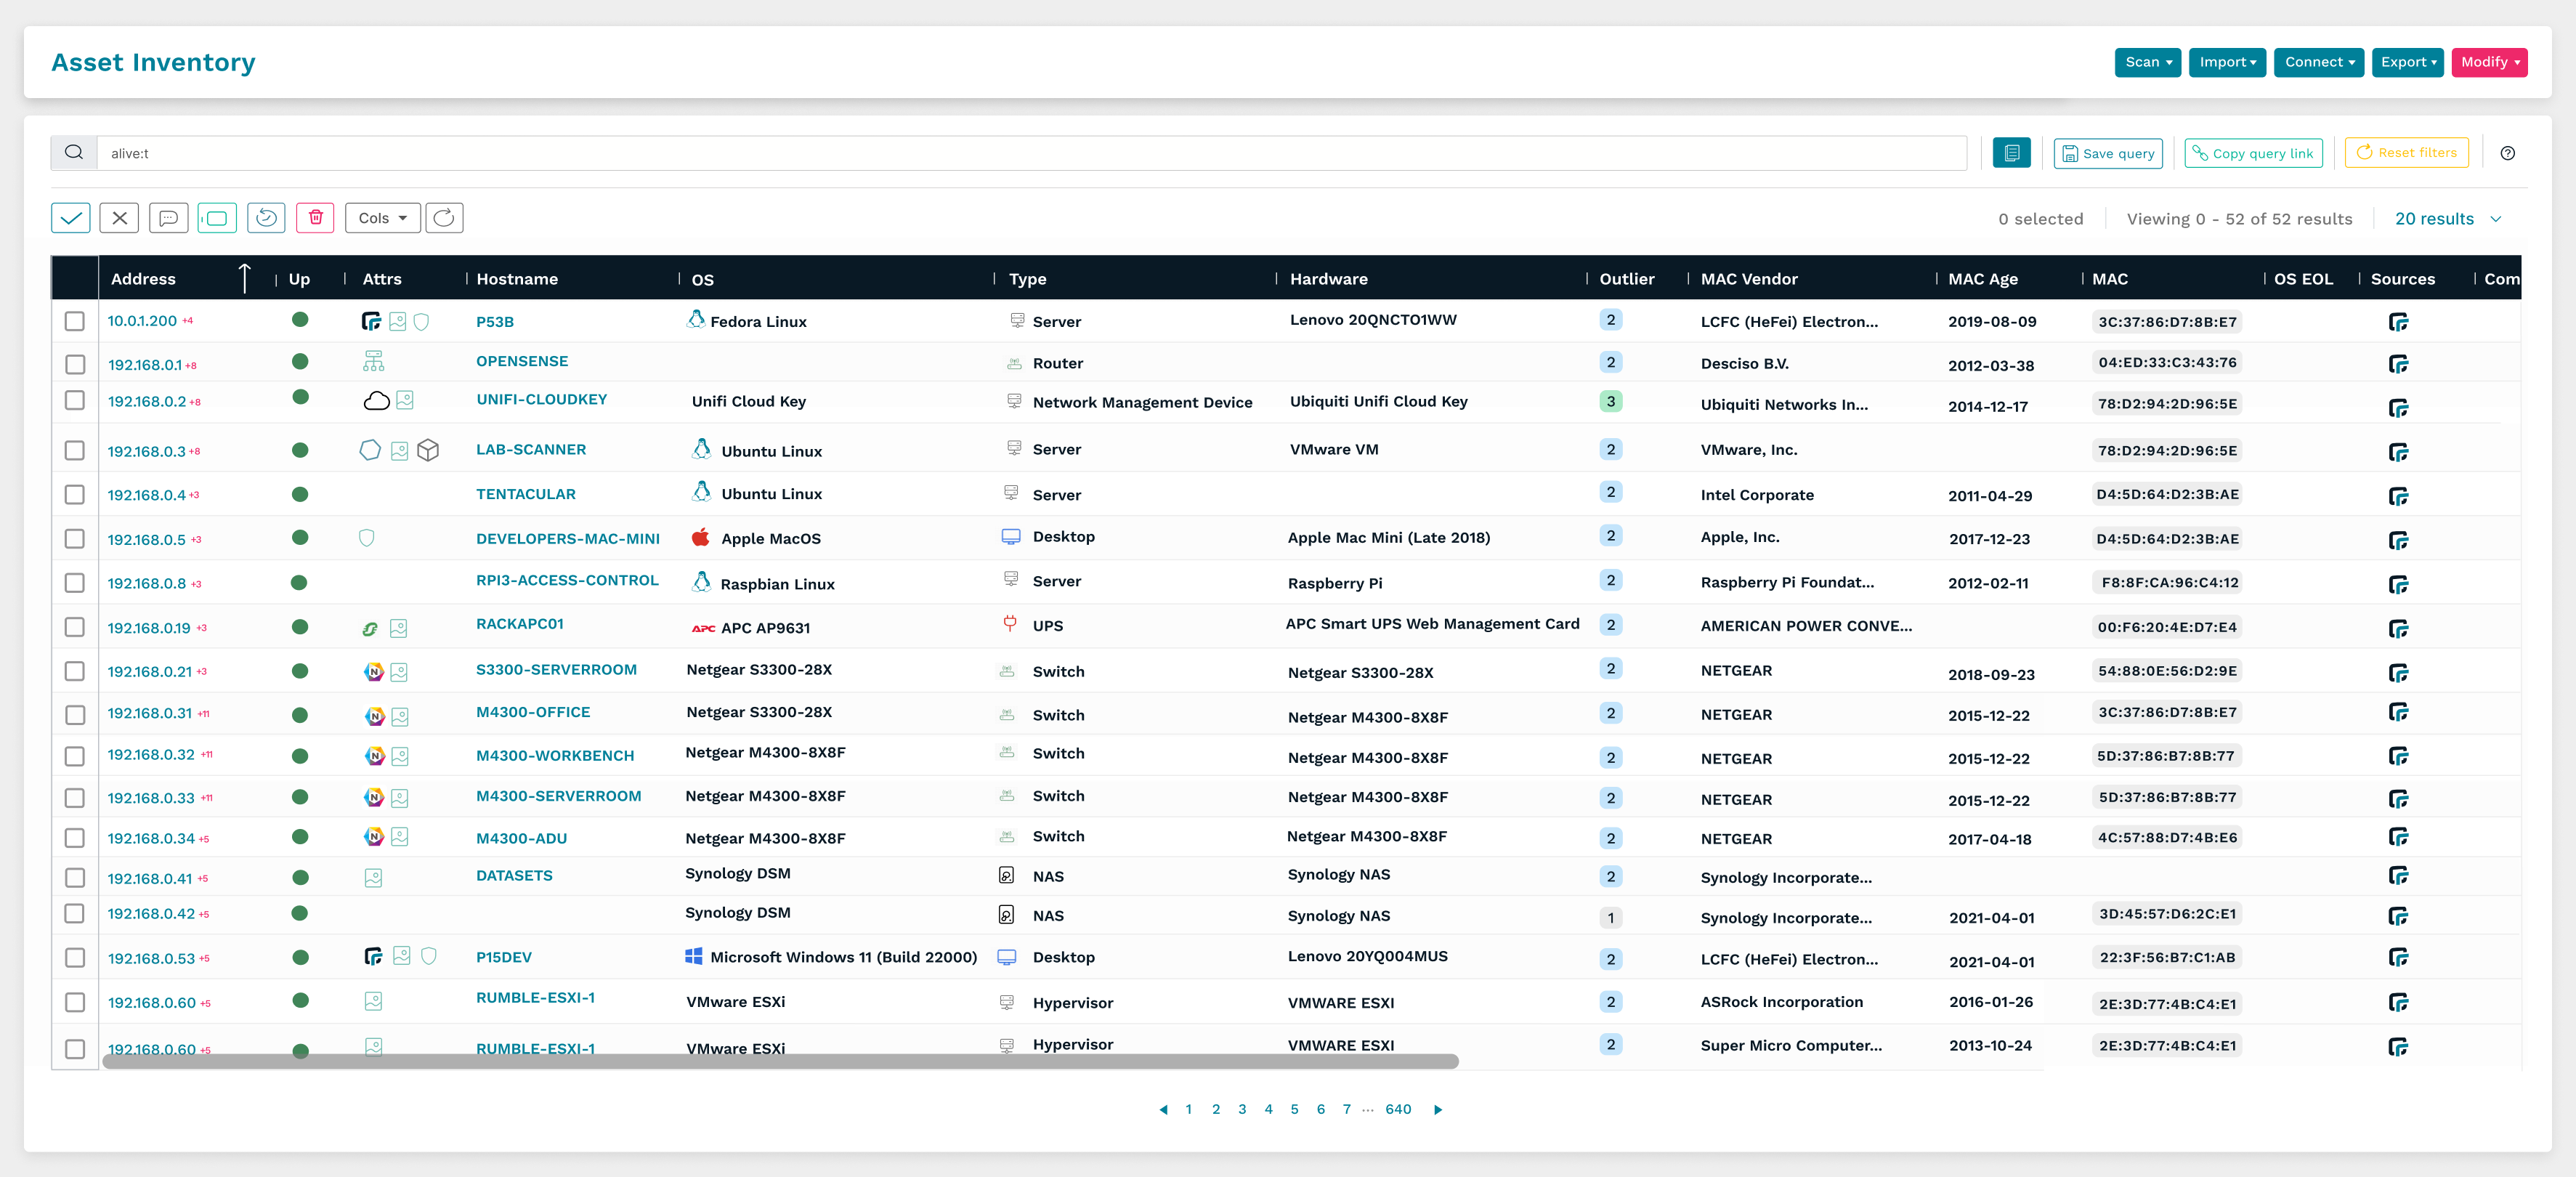Click the horizontal table scrollbar
Viewport: 2576px width, 1177px height.
pos(780,1062)
